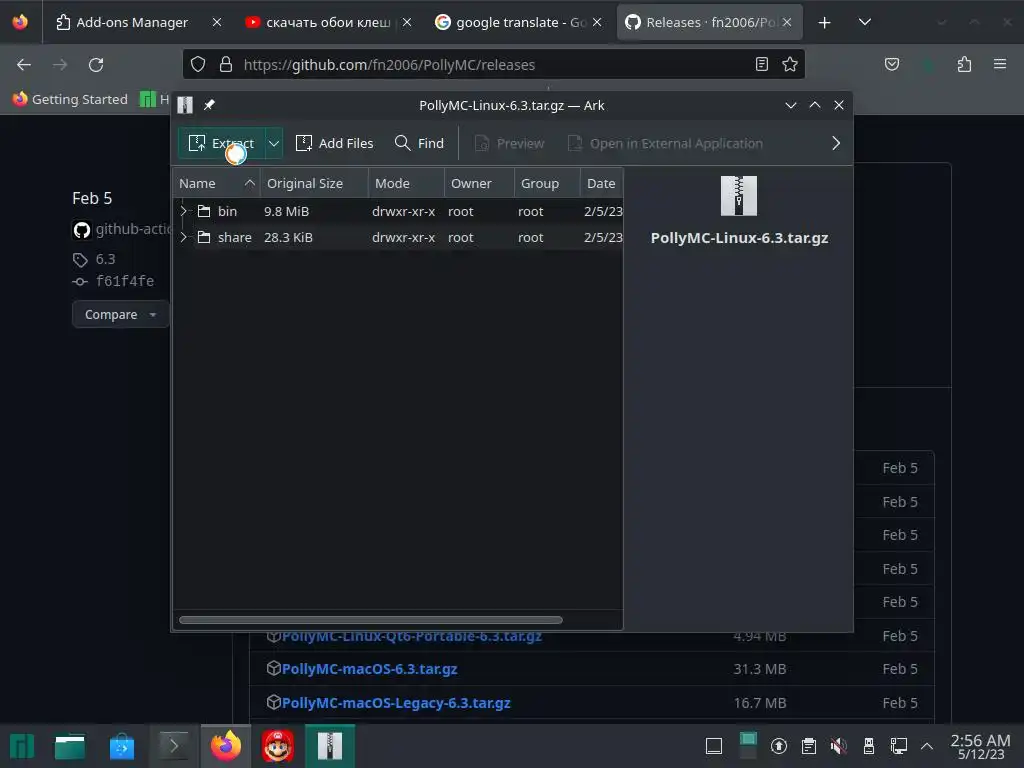This screenshot has width=1024, height=768.
Task: Show more Ark toolbar items chevron
Action: [x=836, y=143]
